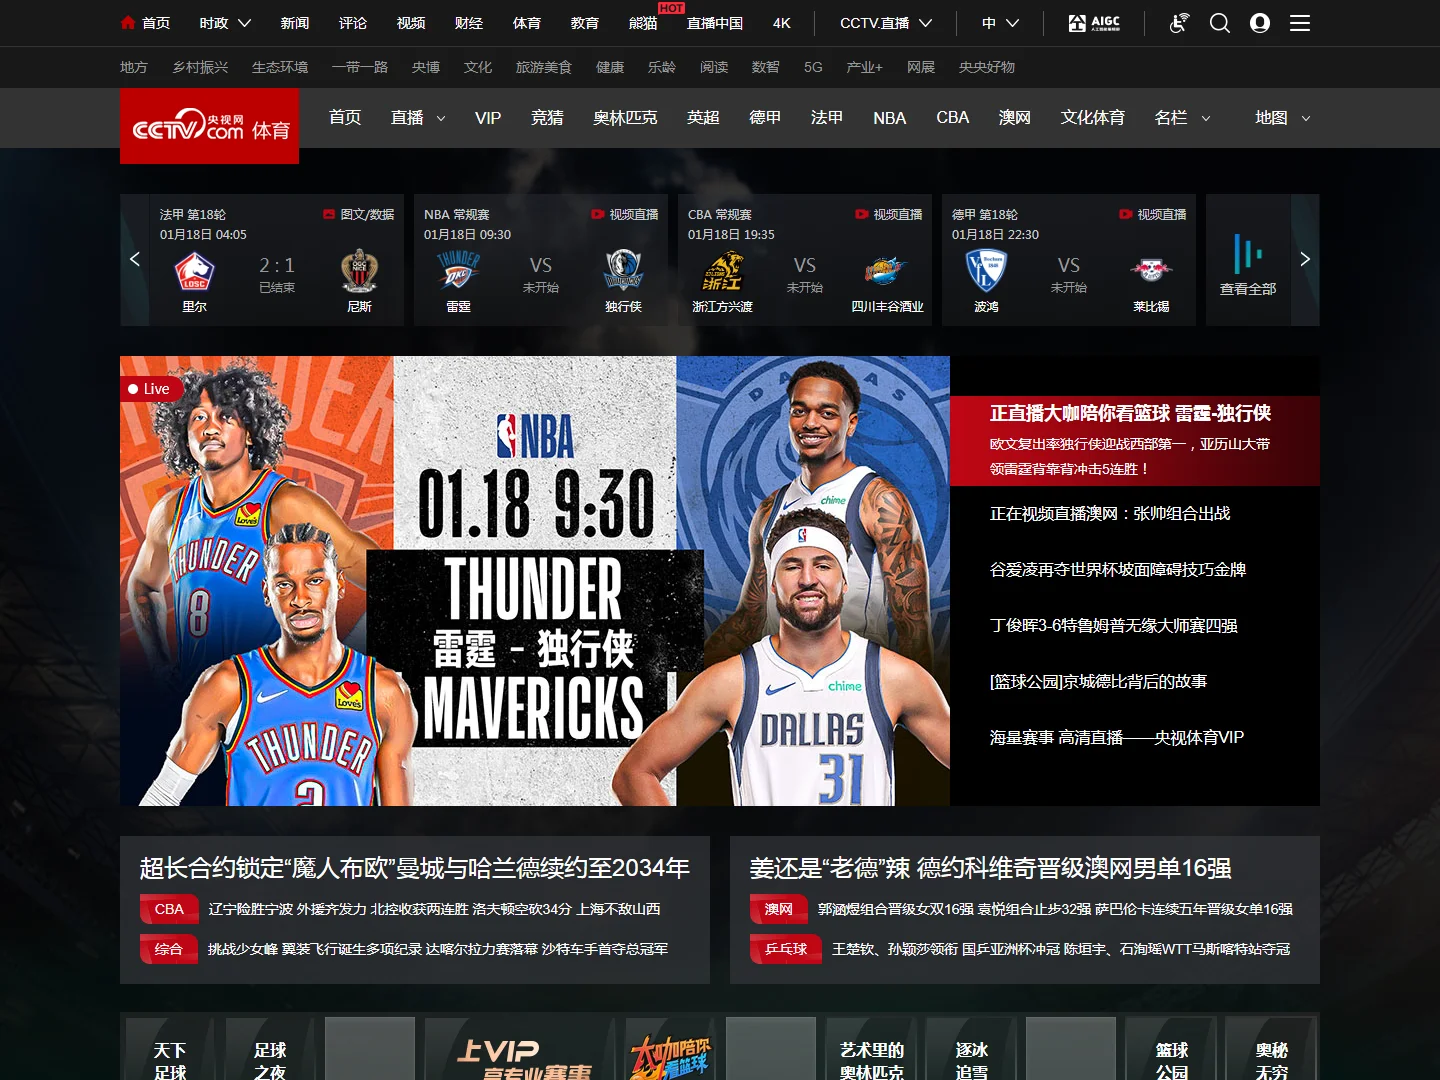Open the 乡村振兴 sub-navigation link
The image size is (1440, 1080).
[200, 67]
